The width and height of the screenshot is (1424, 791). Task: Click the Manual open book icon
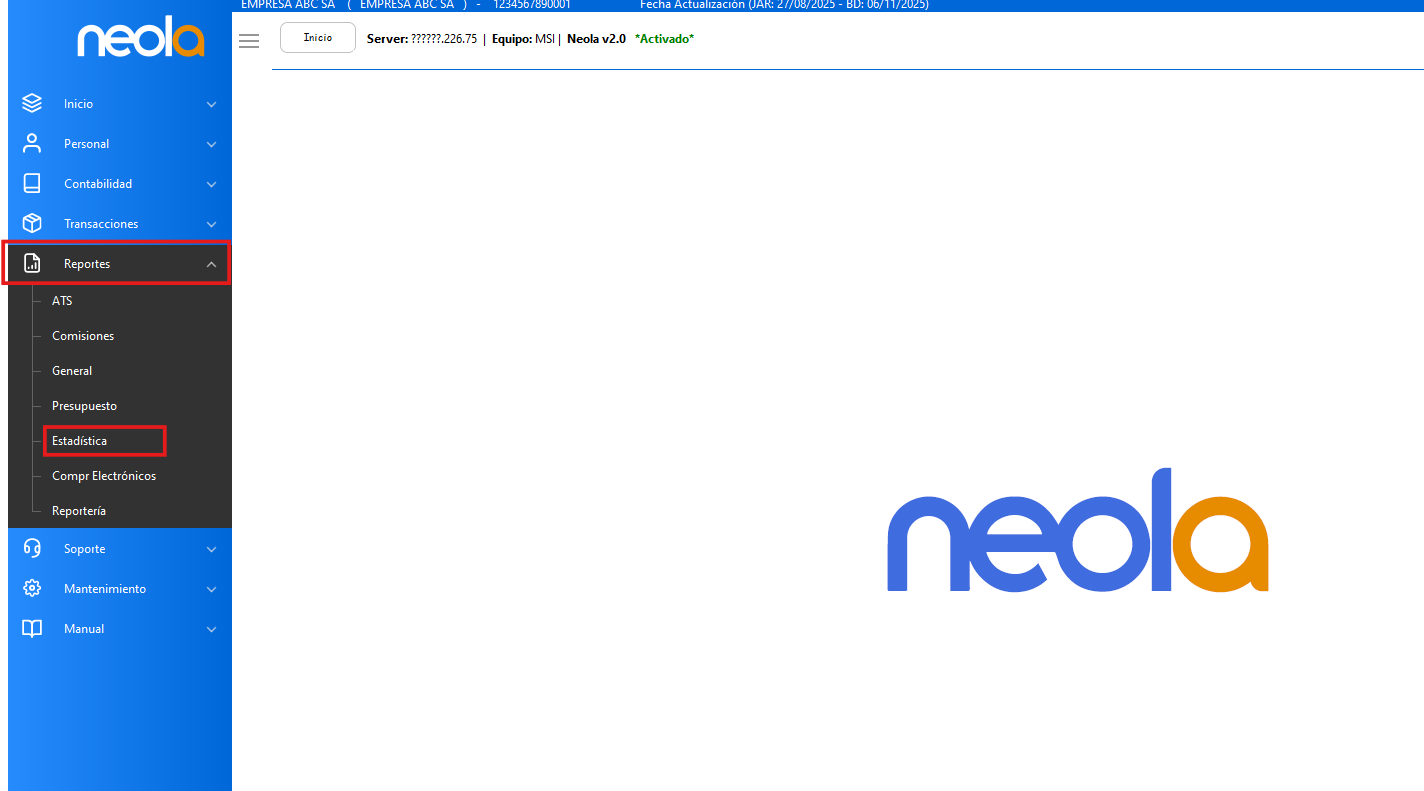(x=32, y=628)
